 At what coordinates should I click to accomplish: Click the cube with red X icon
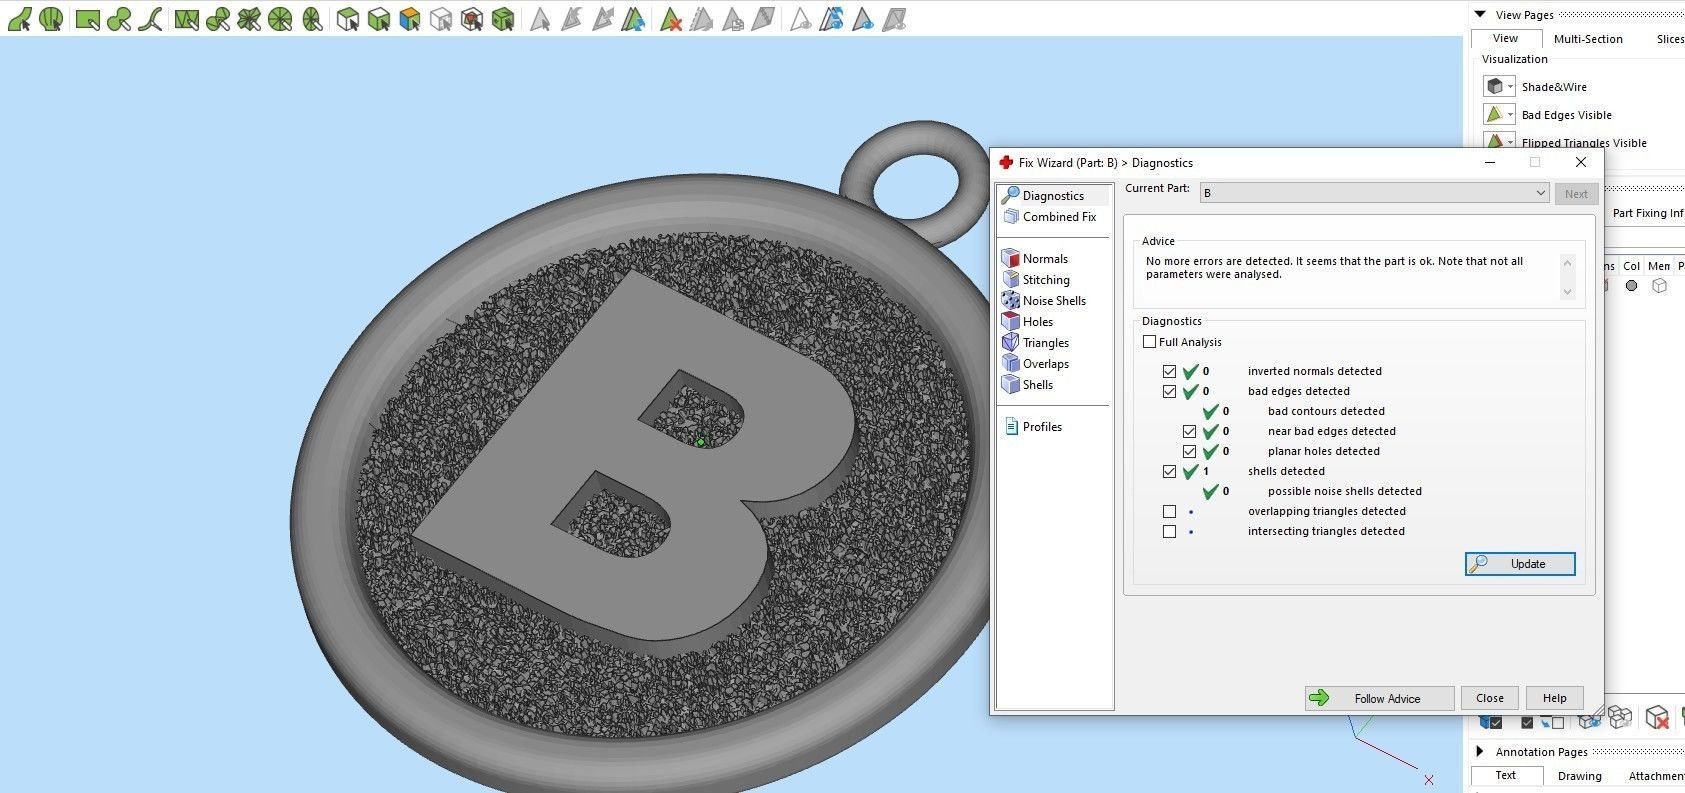tap(1657, 717)
